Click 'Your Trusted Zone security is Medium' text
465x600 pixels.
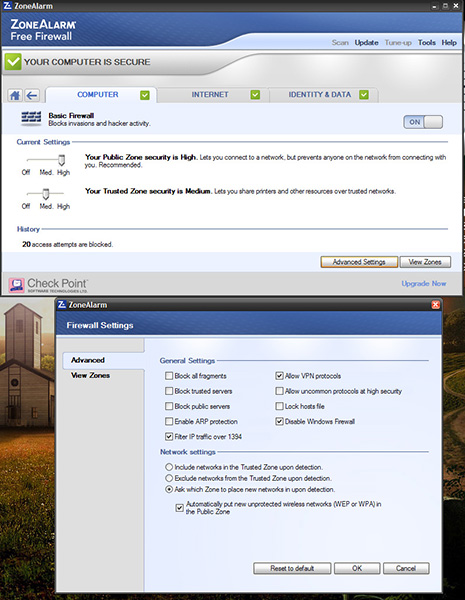pos(148,191)
